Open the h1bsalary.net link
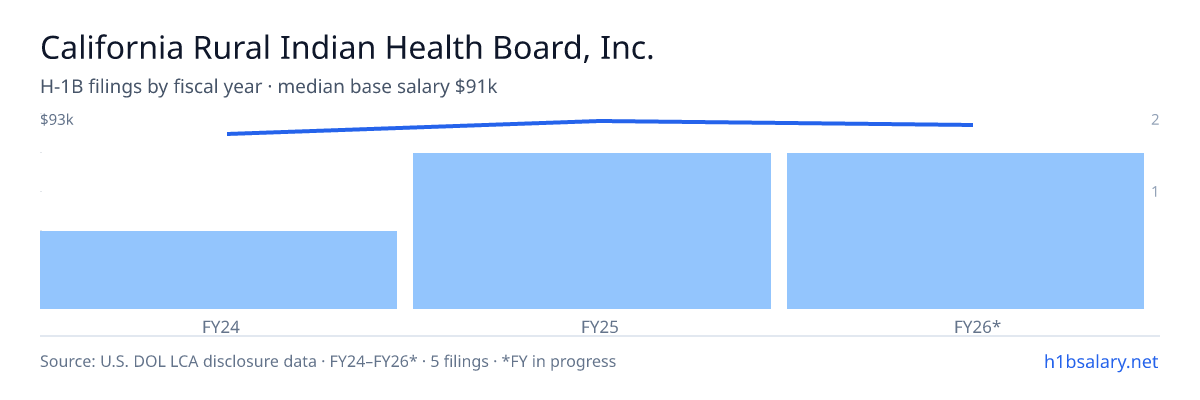This screenshot has height=400, width=1200. 1100,361
